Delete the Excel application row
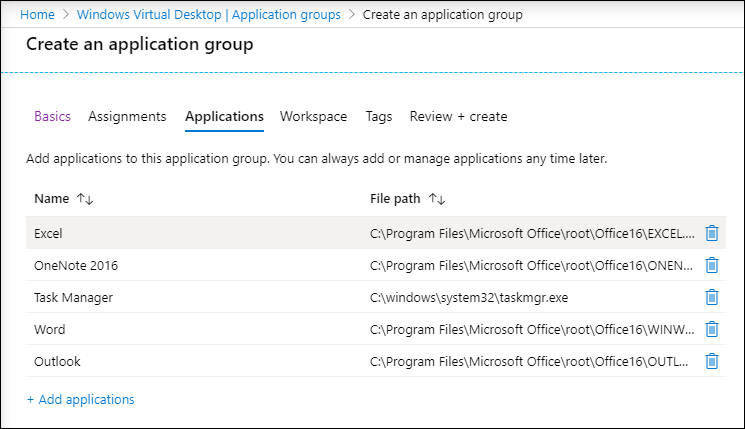Image resolution: width=745 pixels, height=429 pixels. click(711, 233)
